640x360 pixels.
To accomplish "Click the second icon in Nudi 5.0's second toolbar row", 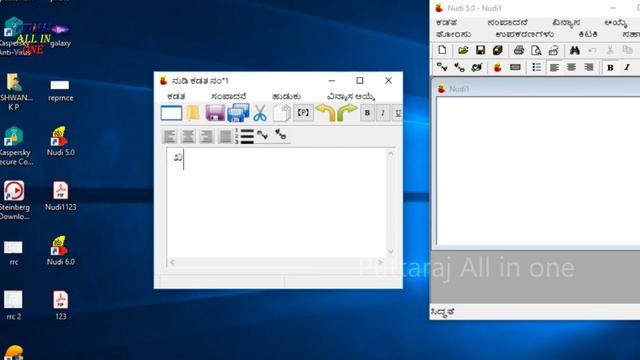I will (460, 67).
